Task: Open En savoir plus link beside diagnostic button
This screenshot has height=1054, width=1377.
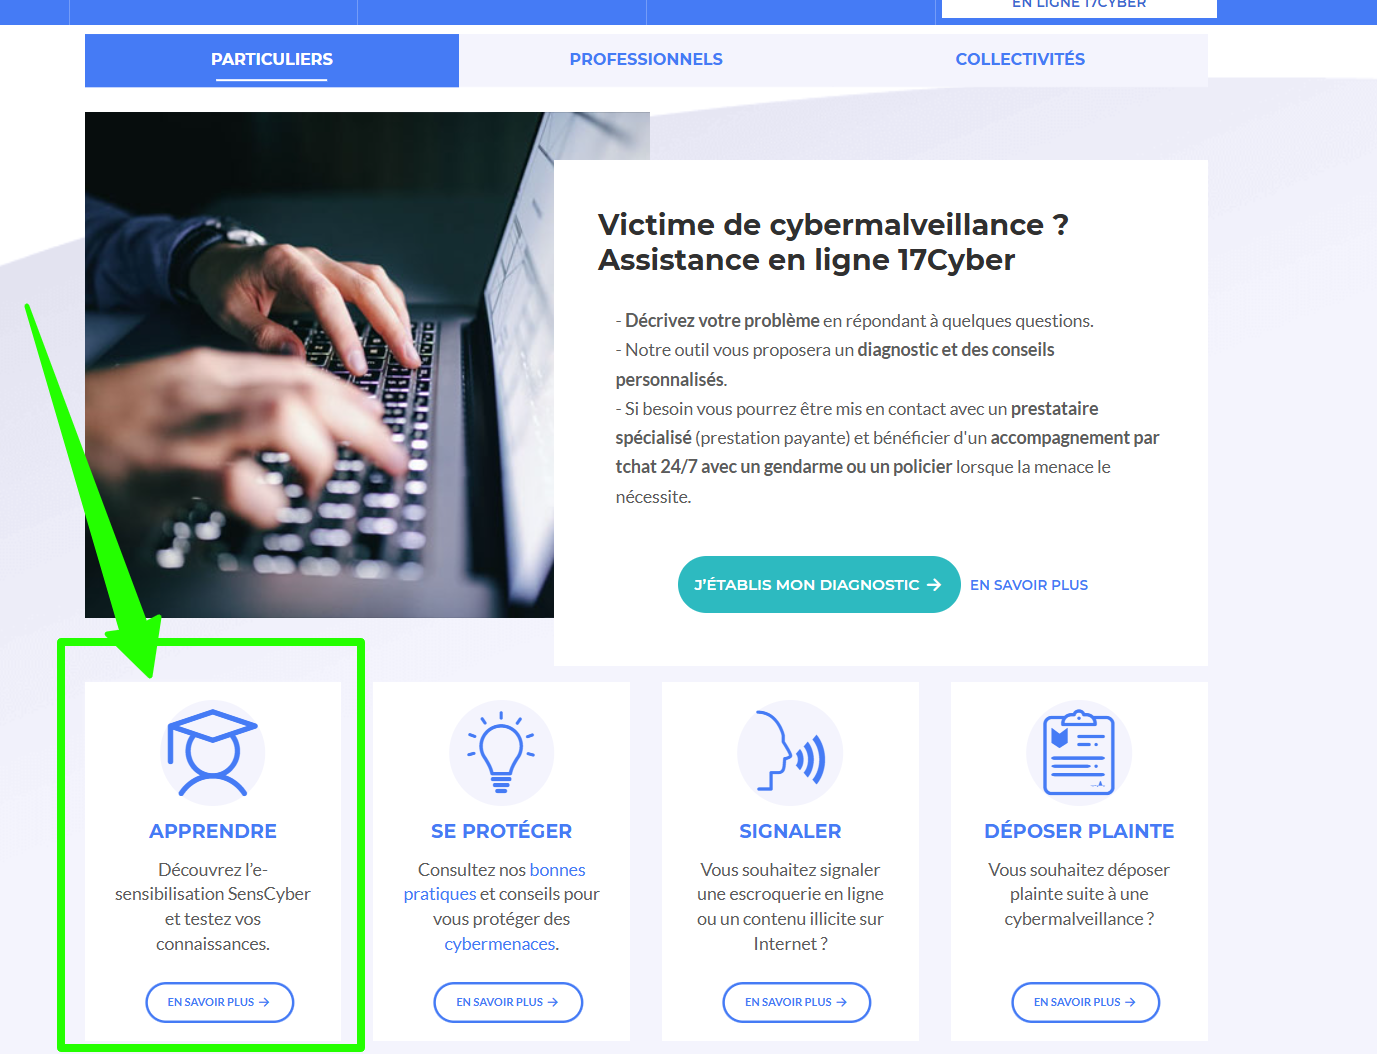Action: tap(1029, 585)
